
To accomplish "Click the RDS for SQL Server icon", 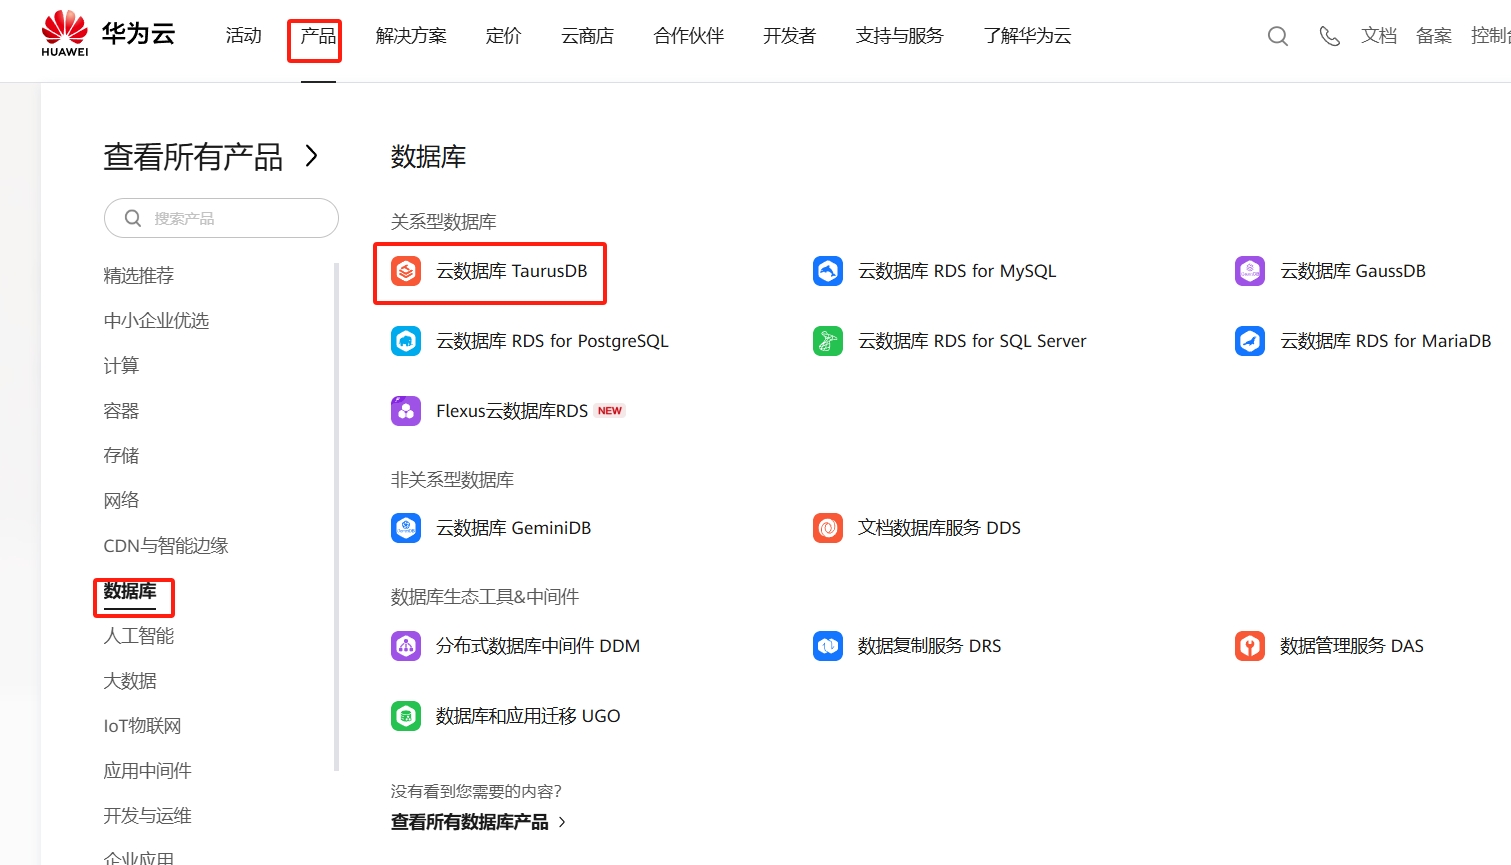I will click(x=828, y=341).
